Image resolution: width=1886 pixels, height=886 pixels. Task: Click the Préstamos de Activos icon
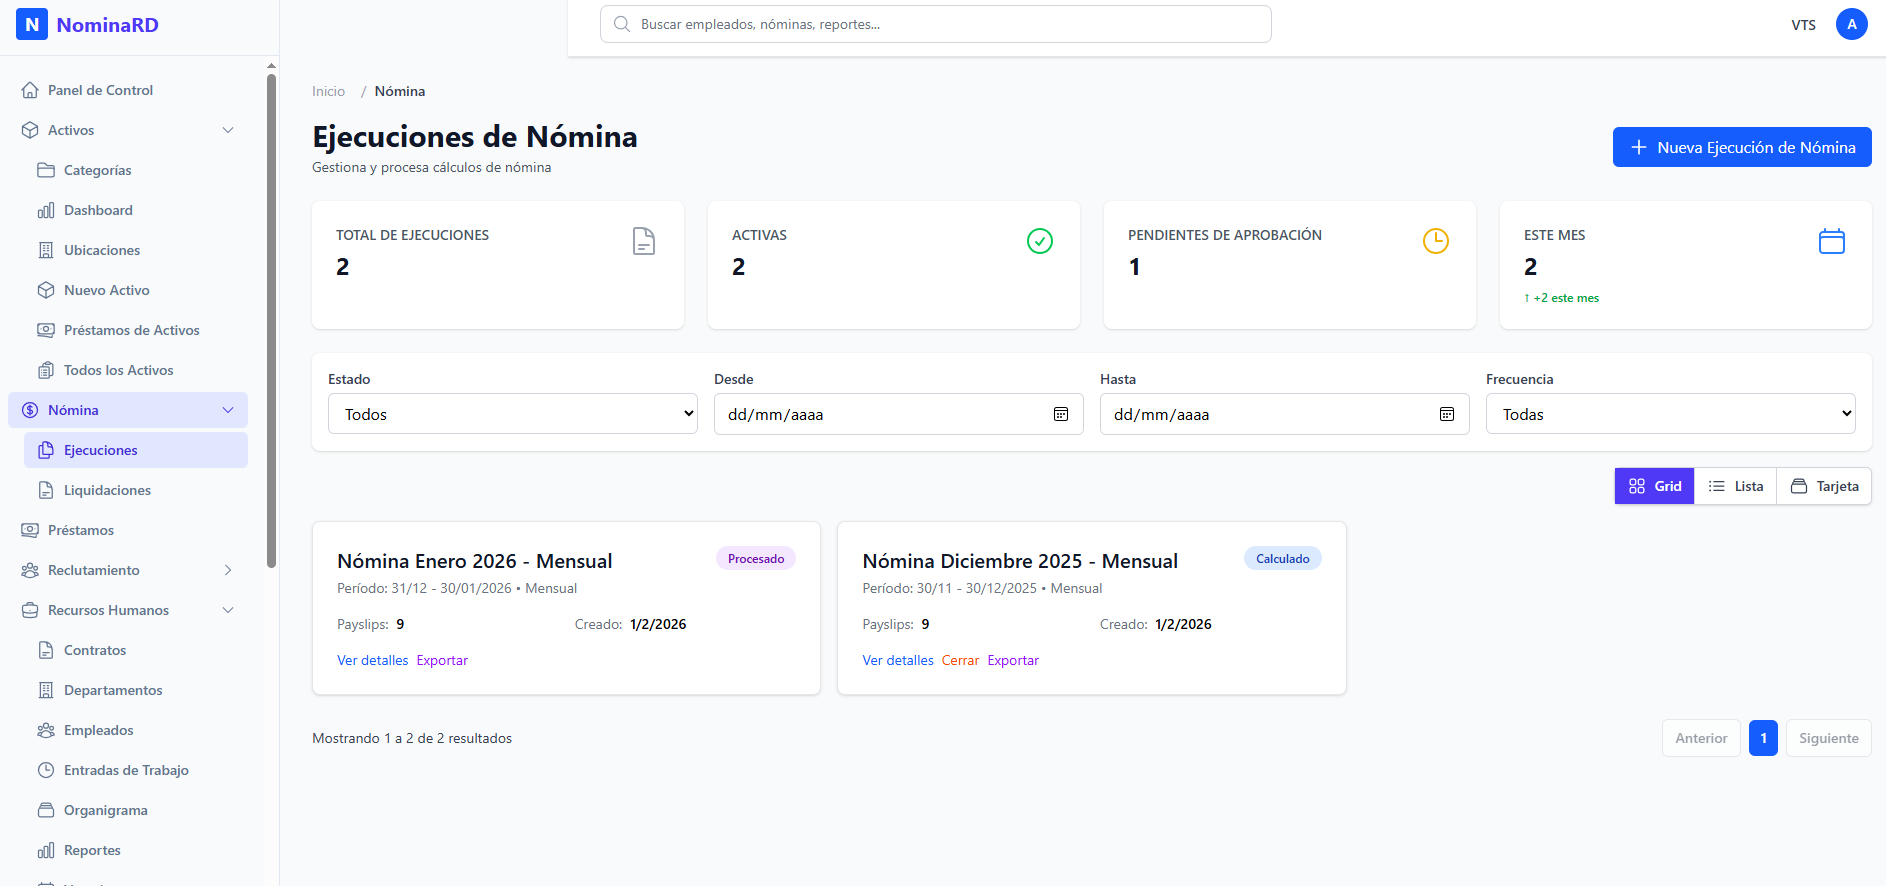point(46,330)
